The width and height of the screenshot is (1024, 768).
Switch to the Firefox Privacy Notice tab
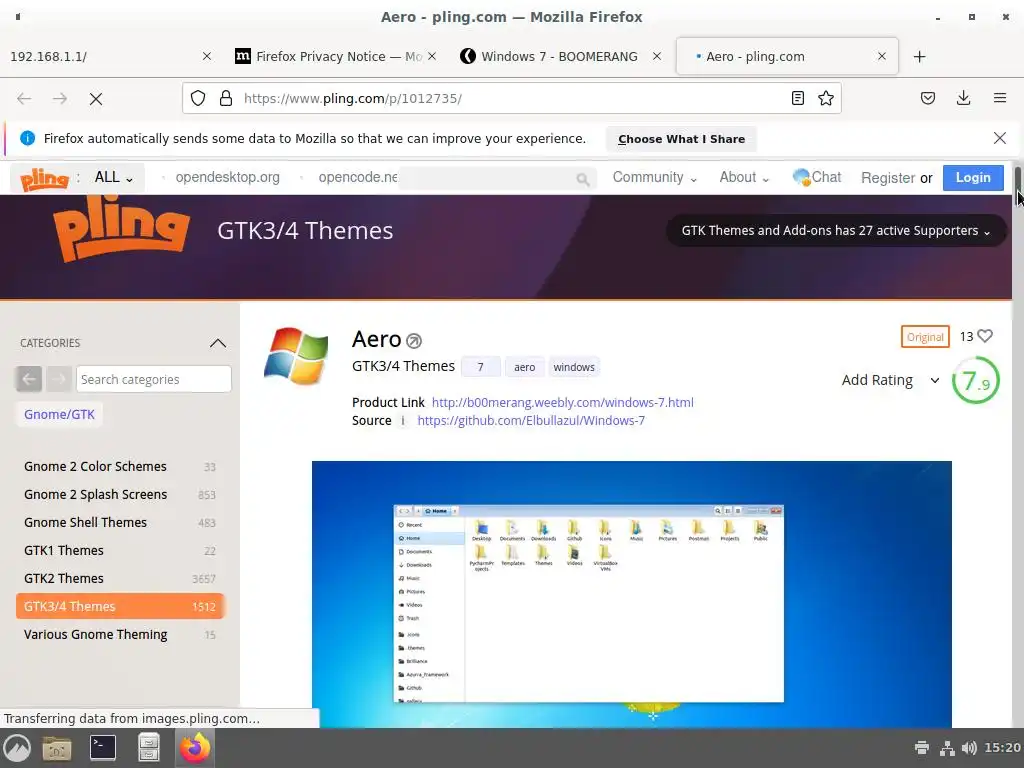tap(338, 57)
